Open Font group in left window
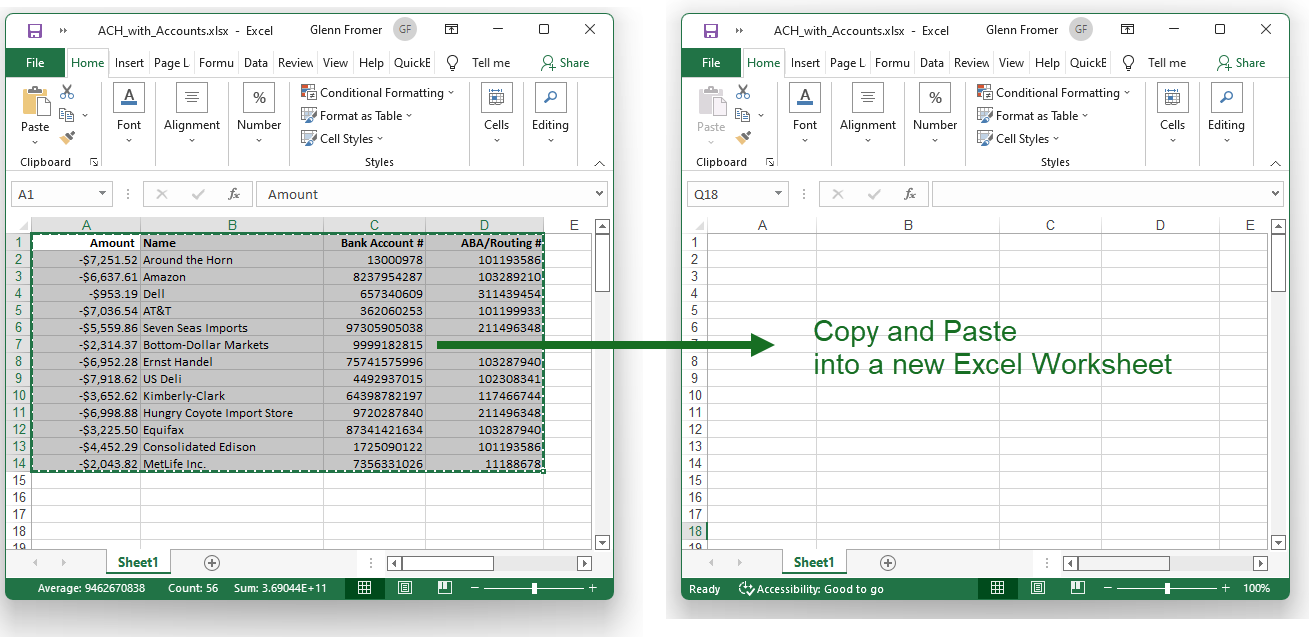The image size is (1309, 637). (129, 114)
